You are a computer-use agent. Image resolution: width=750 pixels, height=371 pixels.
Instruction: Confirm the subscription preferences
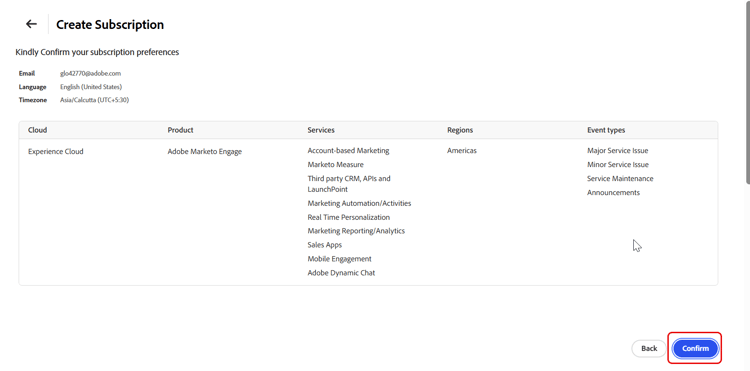pos(695,349)
